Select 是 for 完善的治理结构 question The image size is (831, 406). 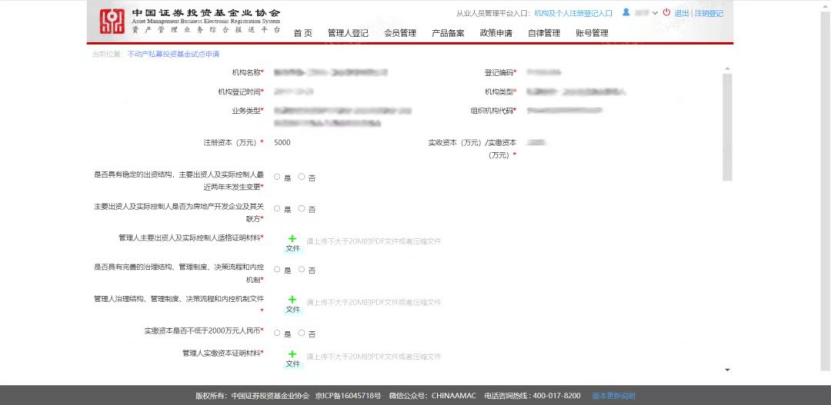tap(277, 269)
